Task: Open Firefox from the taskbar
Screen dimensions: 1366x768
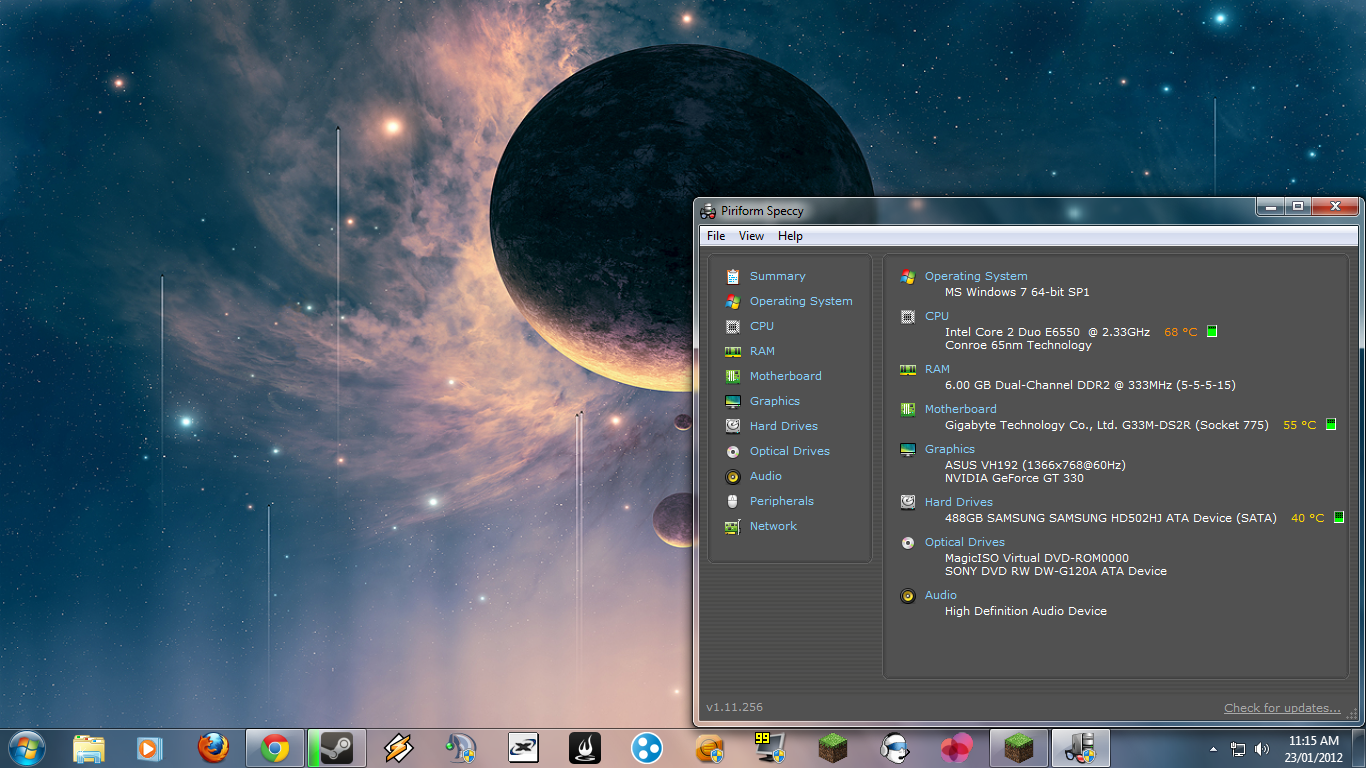Action: (x=212, y=747)
